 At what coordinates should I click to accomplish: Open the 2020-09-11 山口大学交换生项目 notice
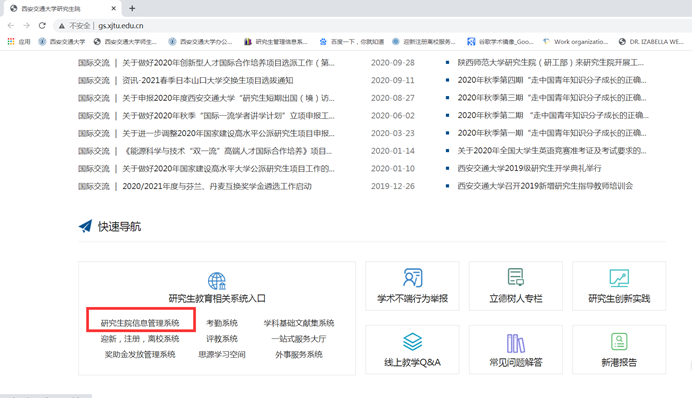207,80
